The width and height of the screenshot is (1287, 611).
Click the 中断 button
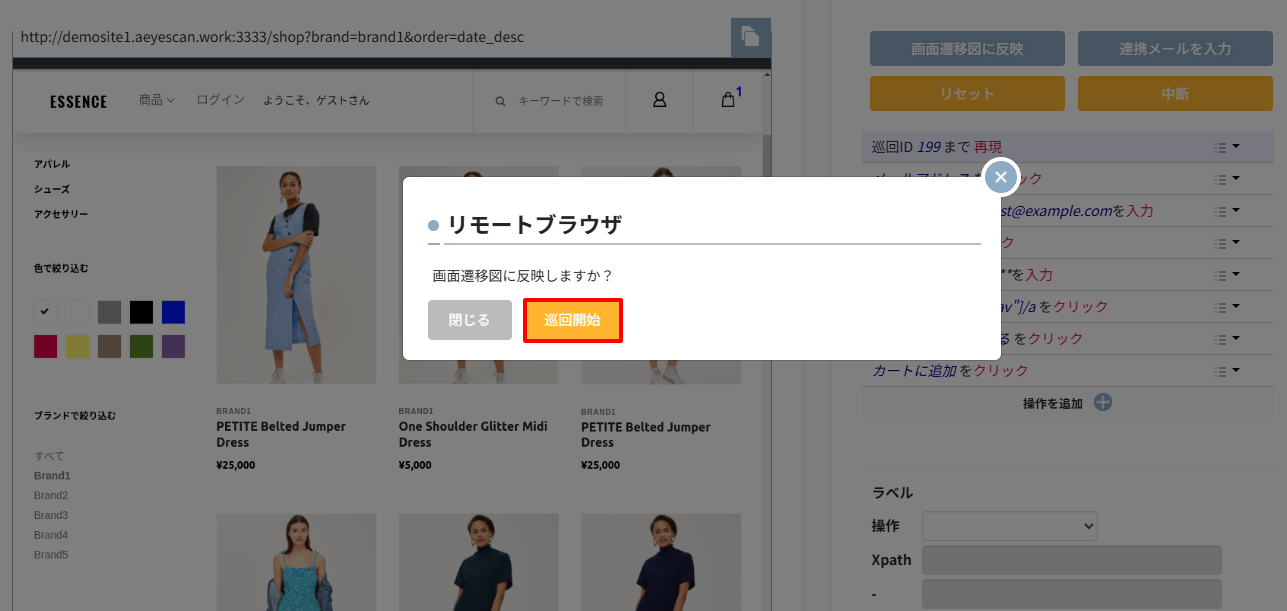click(1175, 94)
